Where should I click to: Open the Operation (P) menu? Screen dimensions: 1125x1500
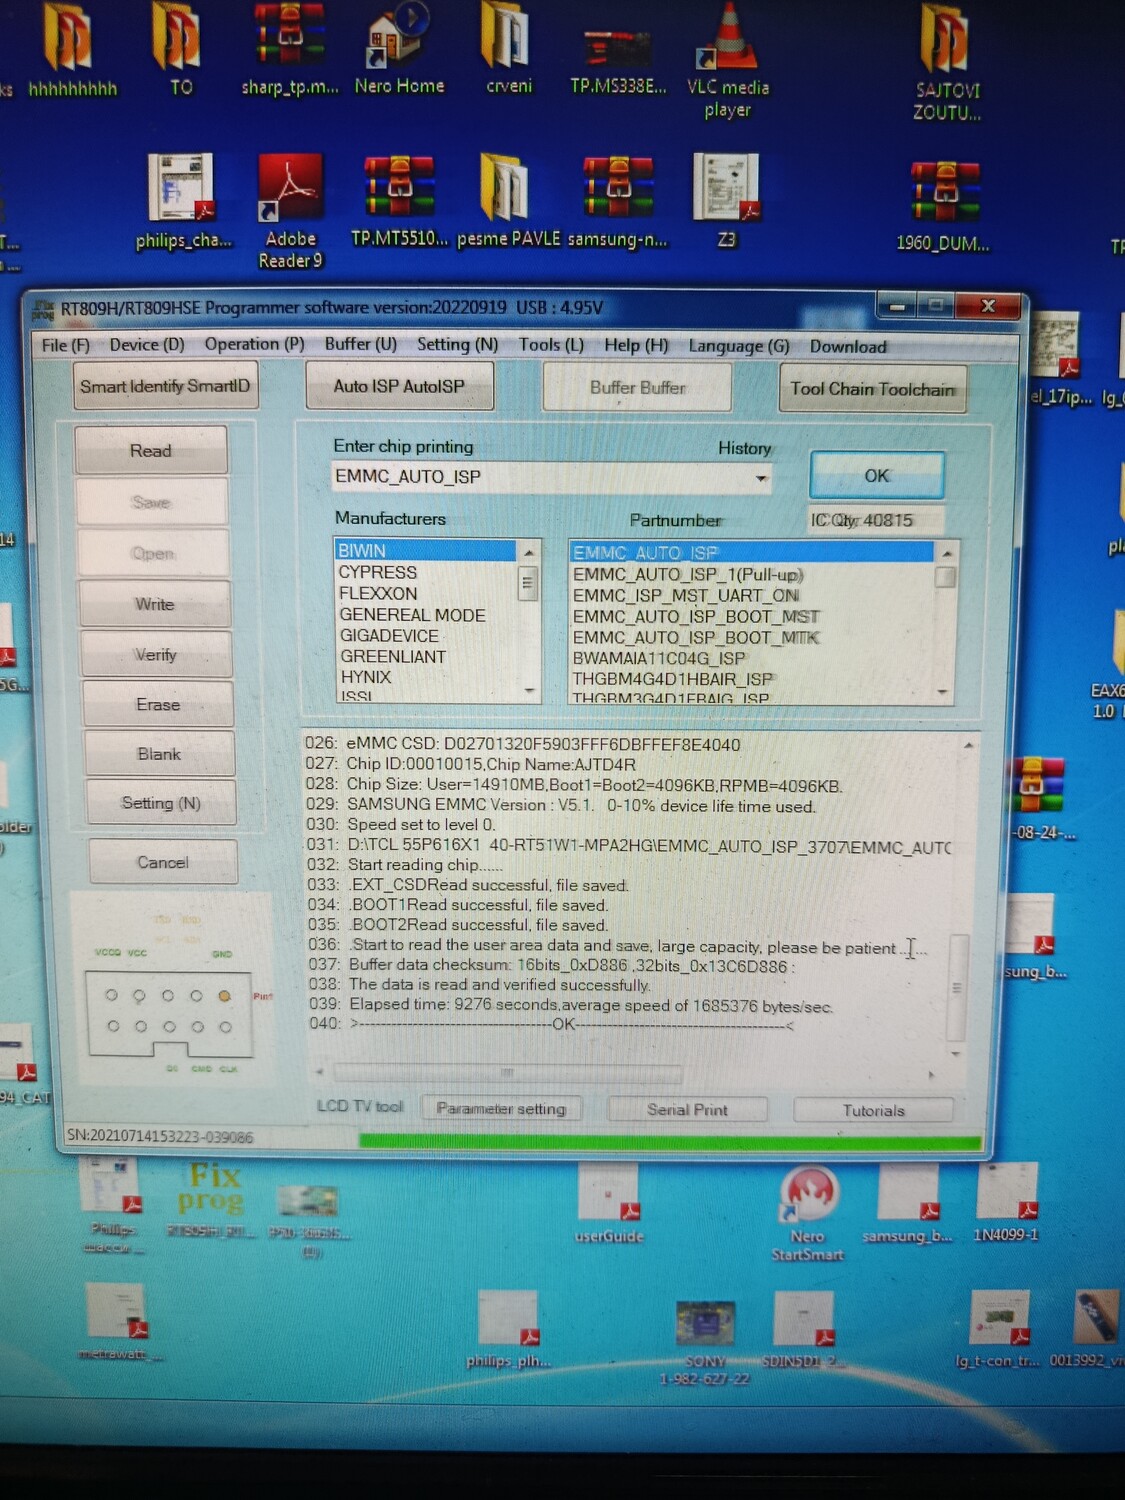pyautogui.click(x=254, y=344)
